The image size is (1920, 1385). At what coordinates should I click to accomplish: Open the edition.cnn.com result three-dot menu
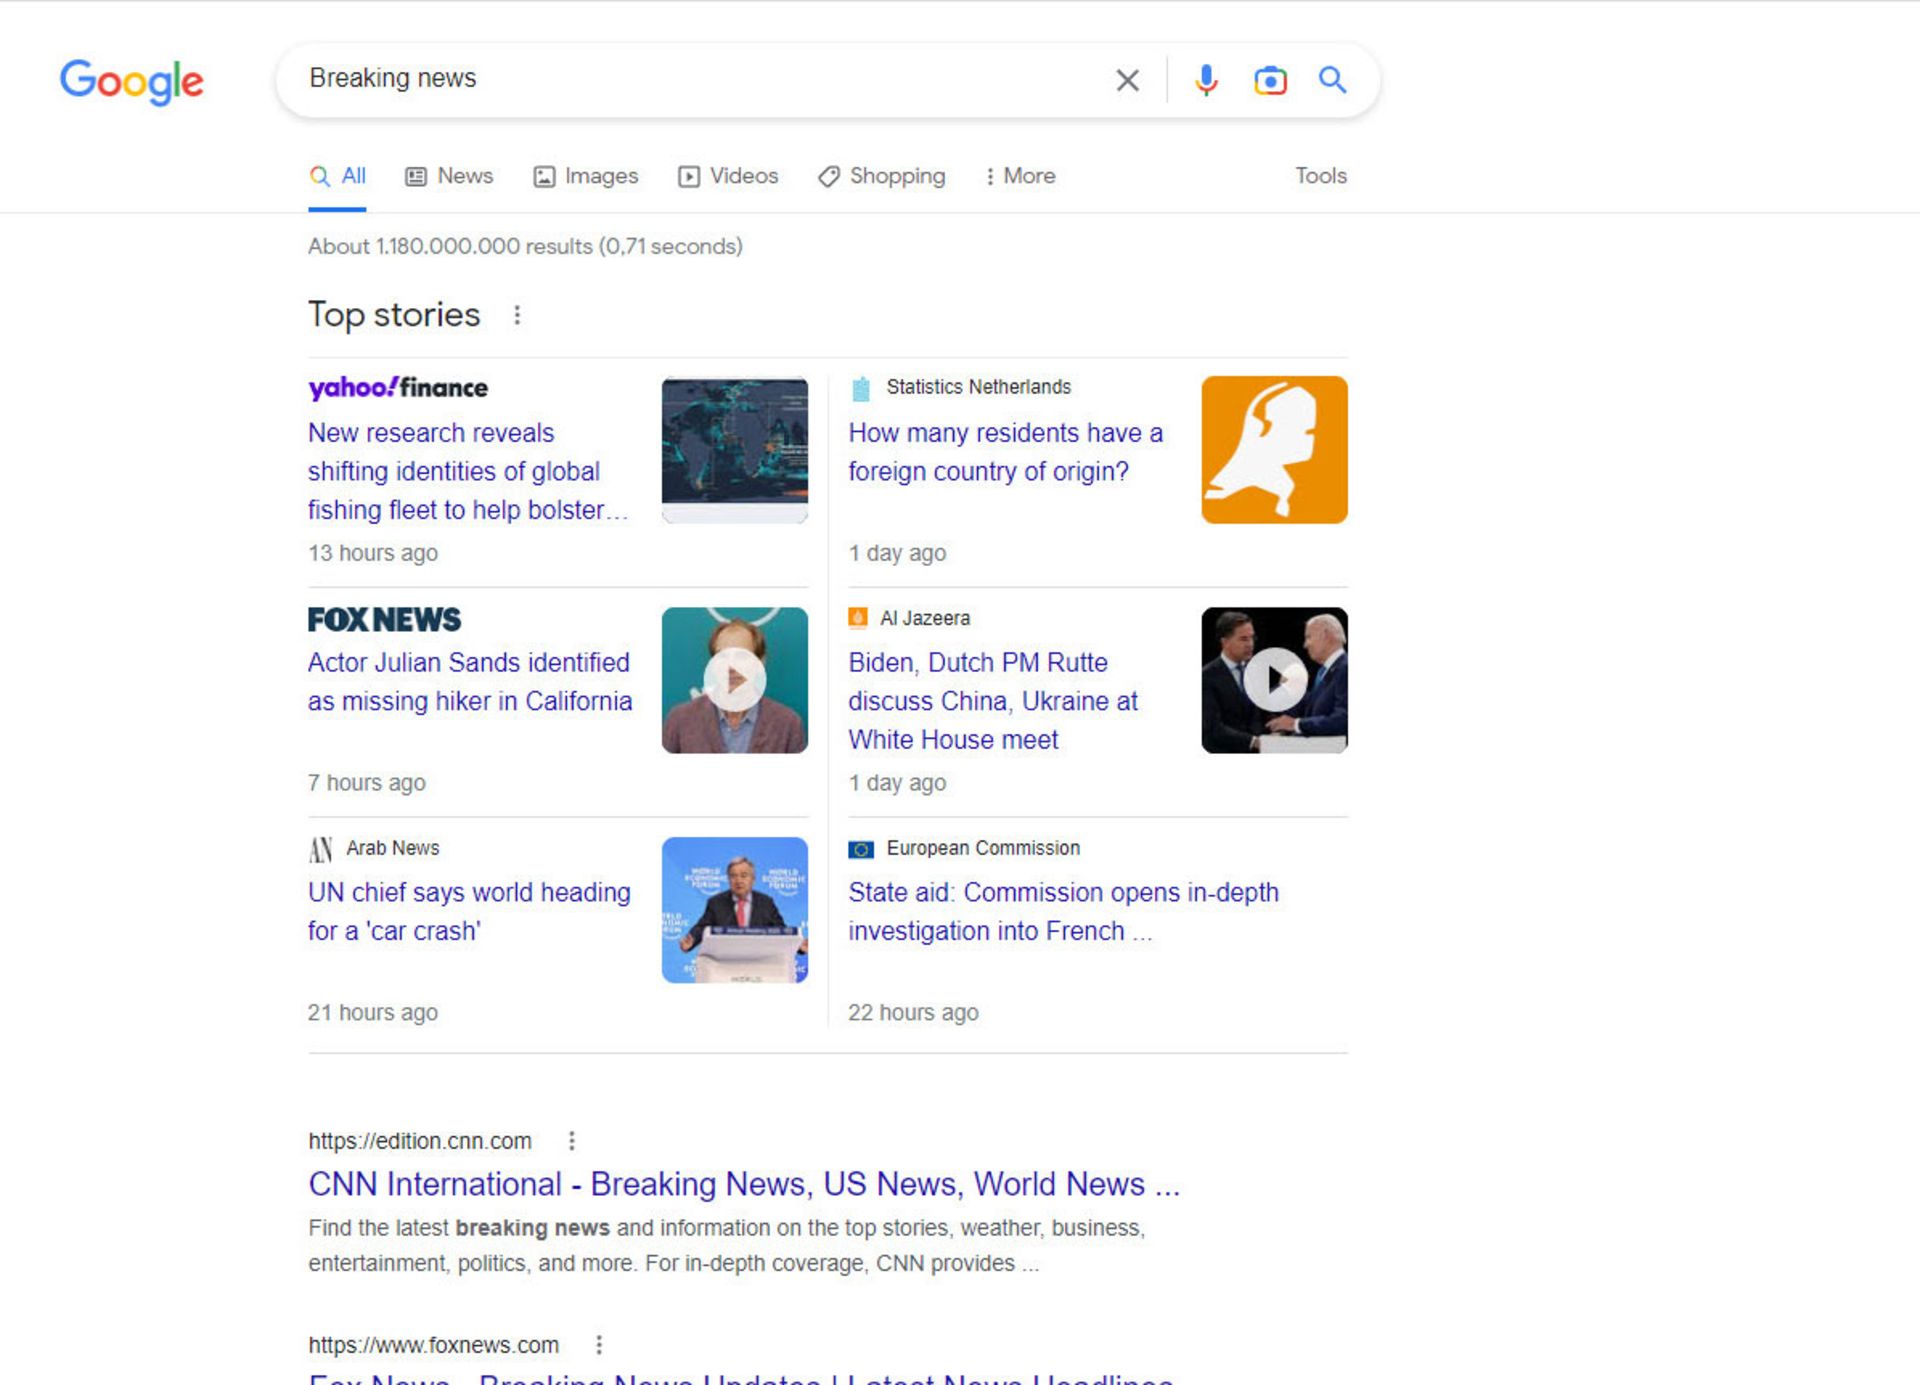572,1141
